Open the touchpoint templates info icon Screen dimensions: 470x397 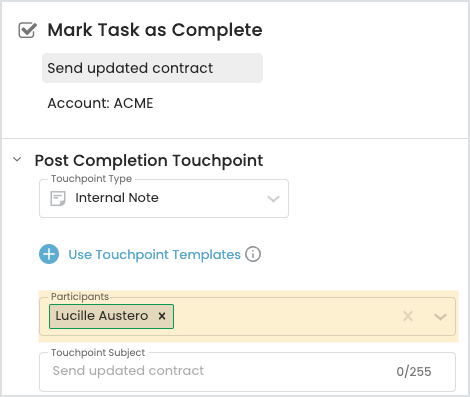[x=253, y=254]
